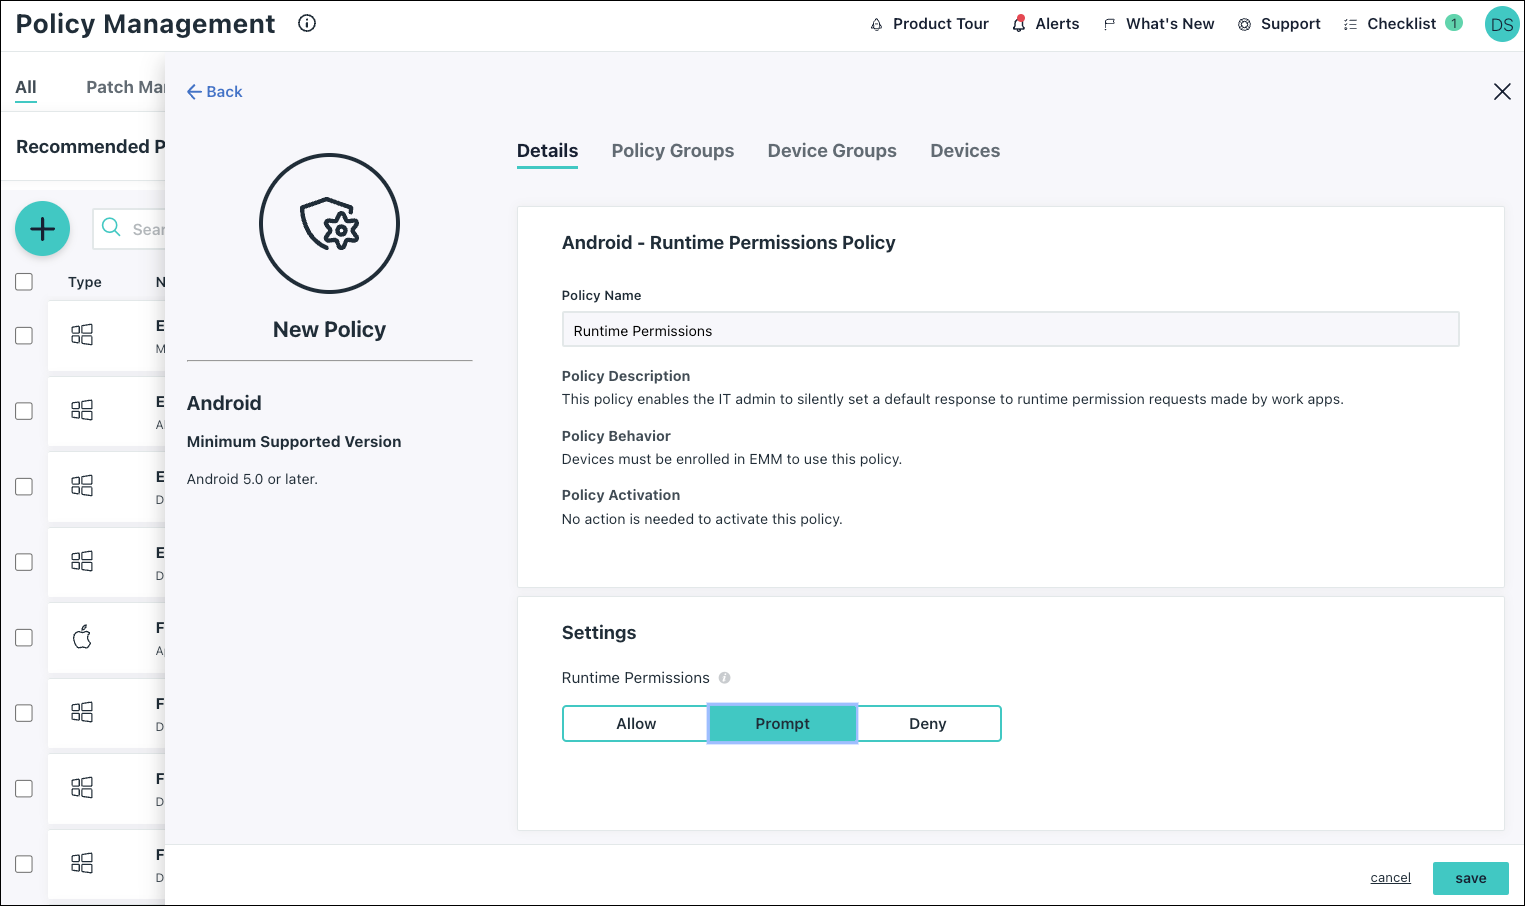Select Deny for Runtime Permissions
Viewport: 1525px width, 906px height.
927,724
